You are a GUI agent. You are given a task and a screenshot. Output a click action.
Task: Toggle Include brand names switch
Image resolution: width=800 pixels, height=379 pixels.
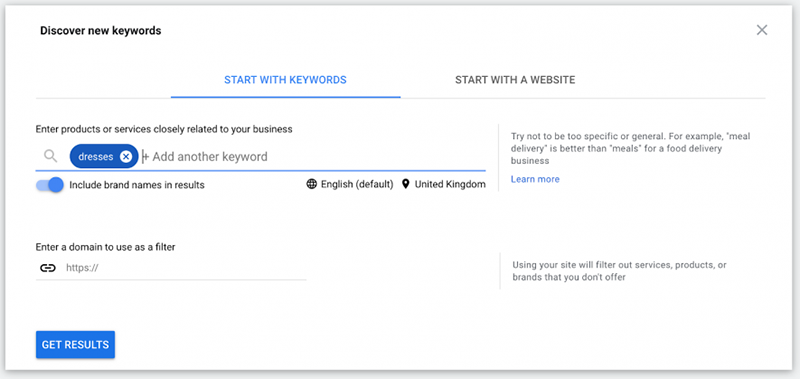pos(49,185)
